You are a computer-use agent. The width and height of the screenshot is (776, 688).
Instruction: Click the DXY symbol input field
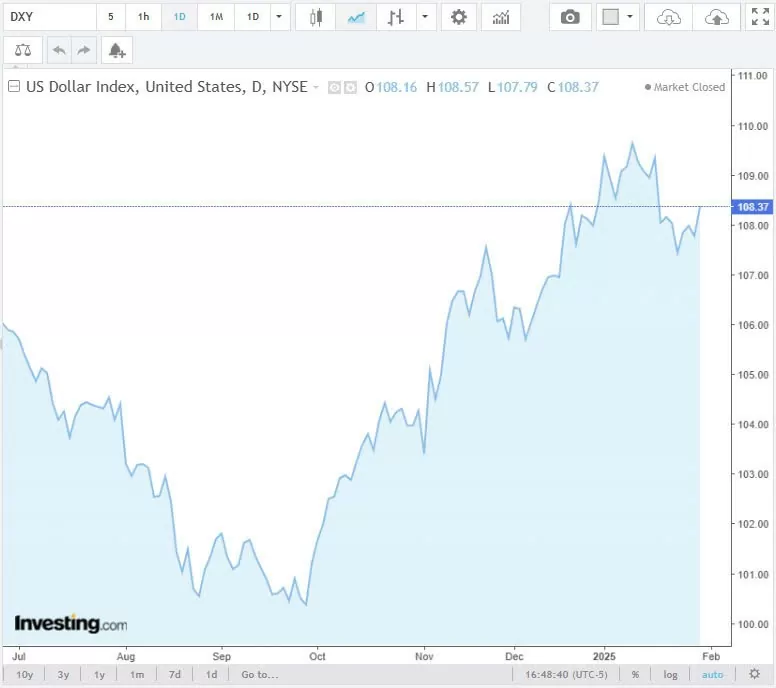click(x=48, y=17)
